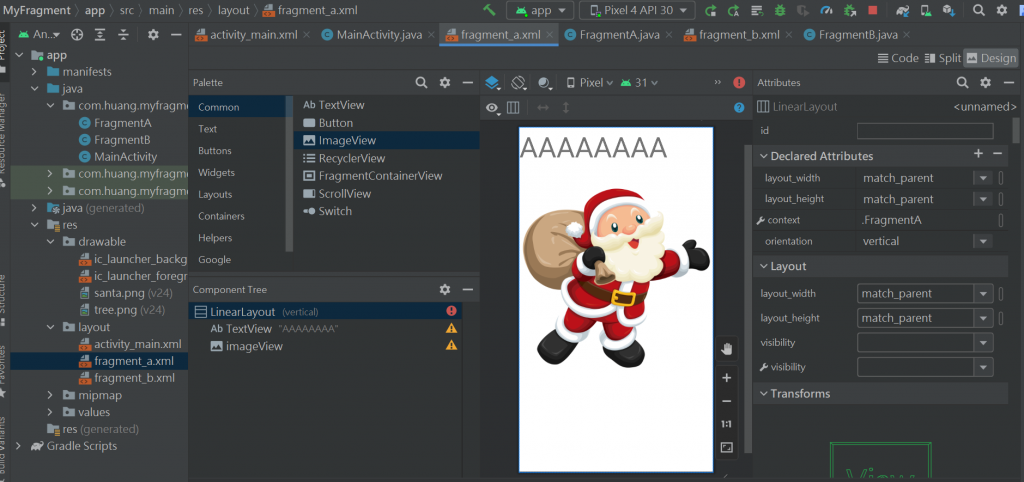Expand the manifests folder
Screen dimensions: 1024x482
click(35, 72)
